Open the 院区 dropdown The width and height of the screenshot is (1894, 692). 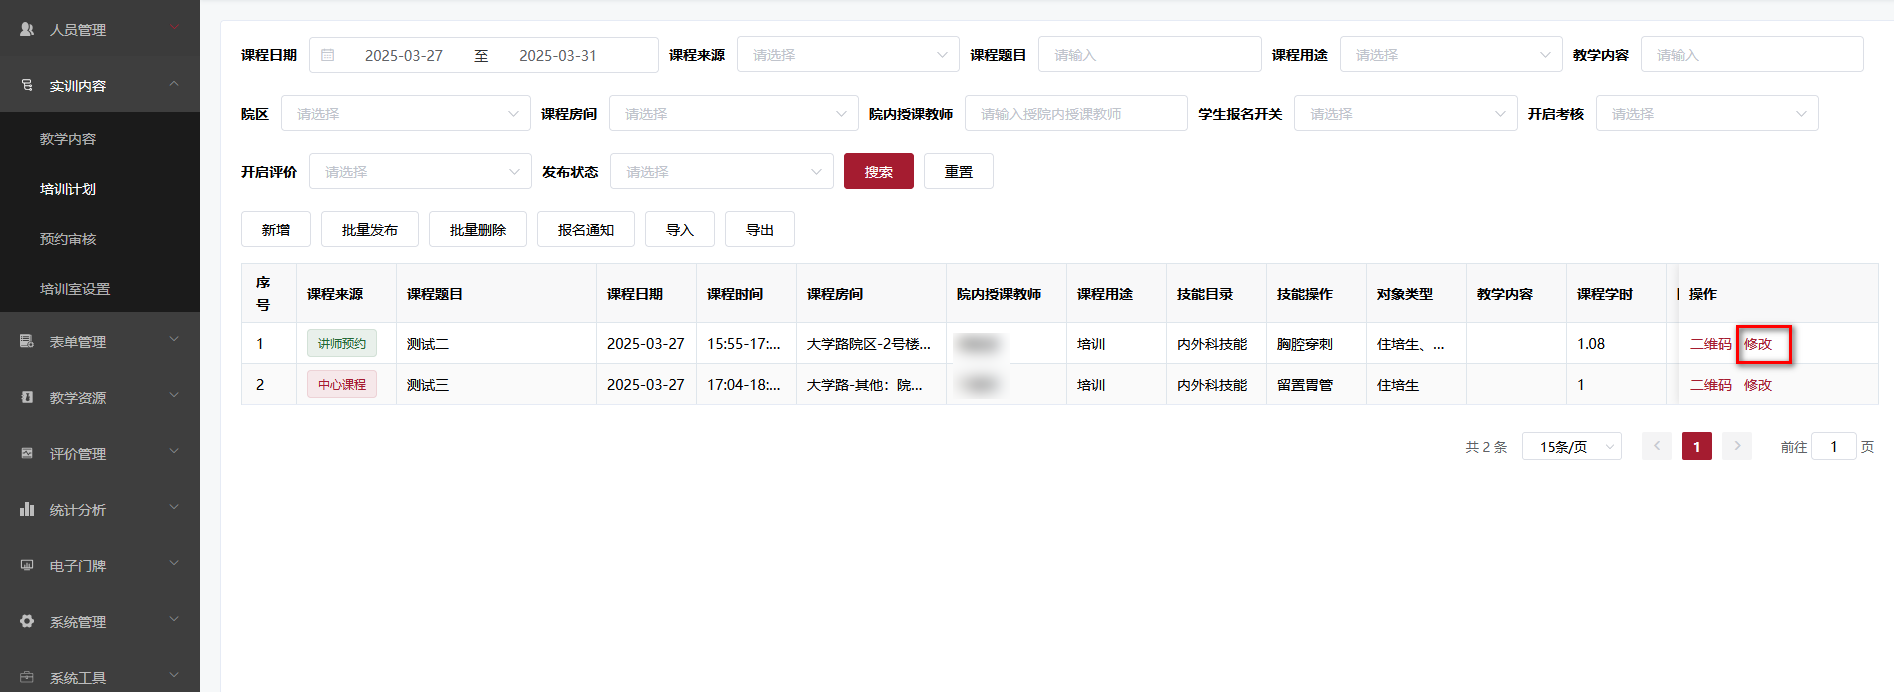point(405,114)
